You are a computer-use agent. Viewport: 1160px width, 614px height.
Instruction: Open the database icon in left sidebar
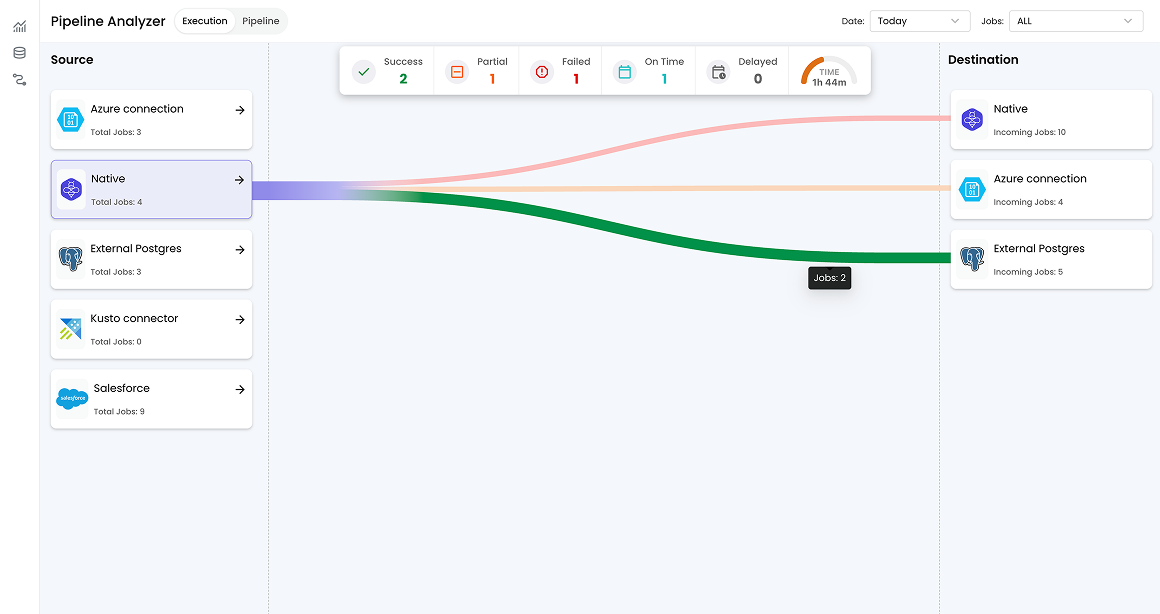point(18,53)
